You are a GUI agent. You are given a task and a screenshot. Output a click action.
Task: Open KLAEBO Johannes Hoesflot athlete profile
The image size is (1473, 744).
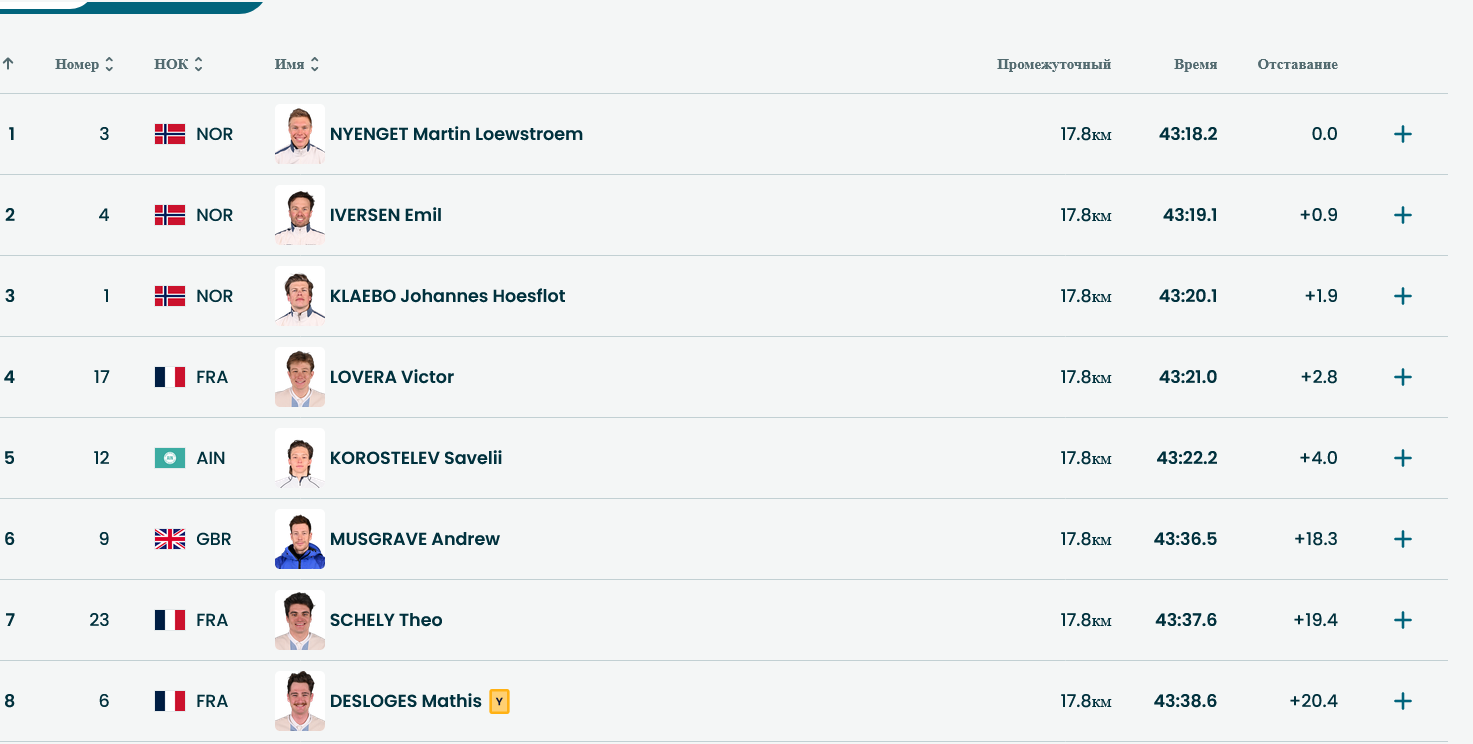tap(447, 296)
